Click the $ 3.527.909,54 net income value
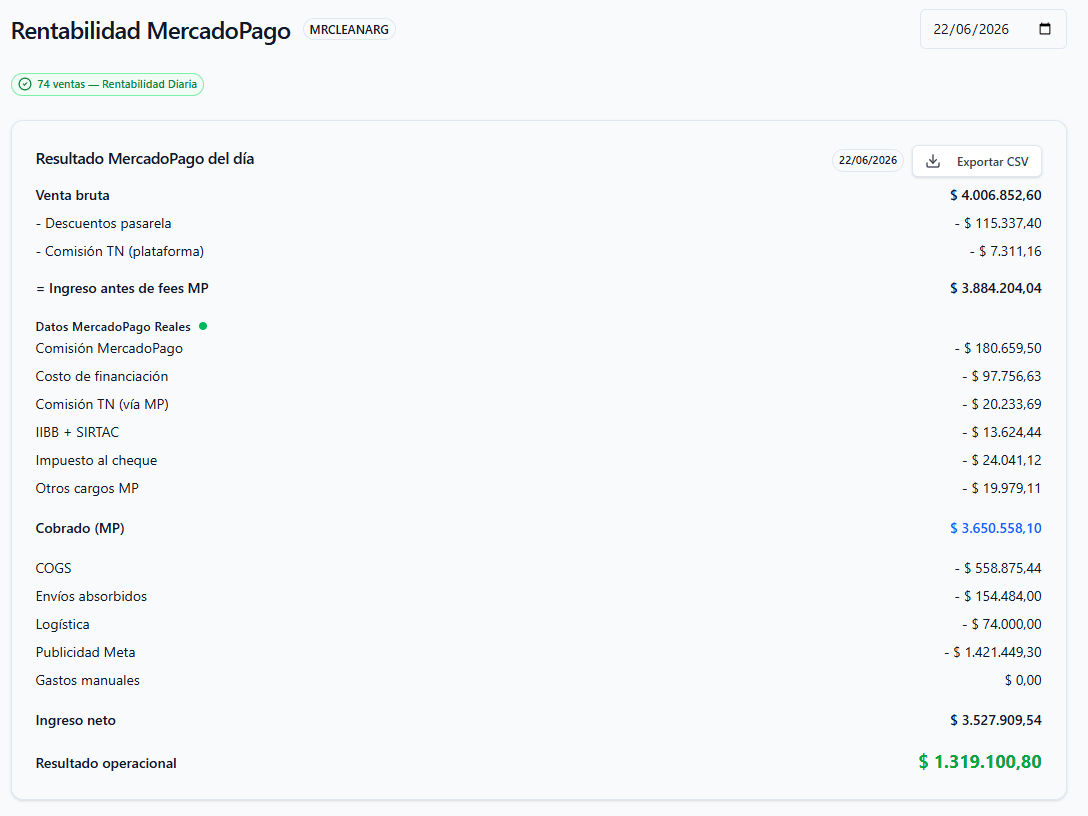Image resolution: width=1088 pixels, height=816 pixels. (996, 721)
